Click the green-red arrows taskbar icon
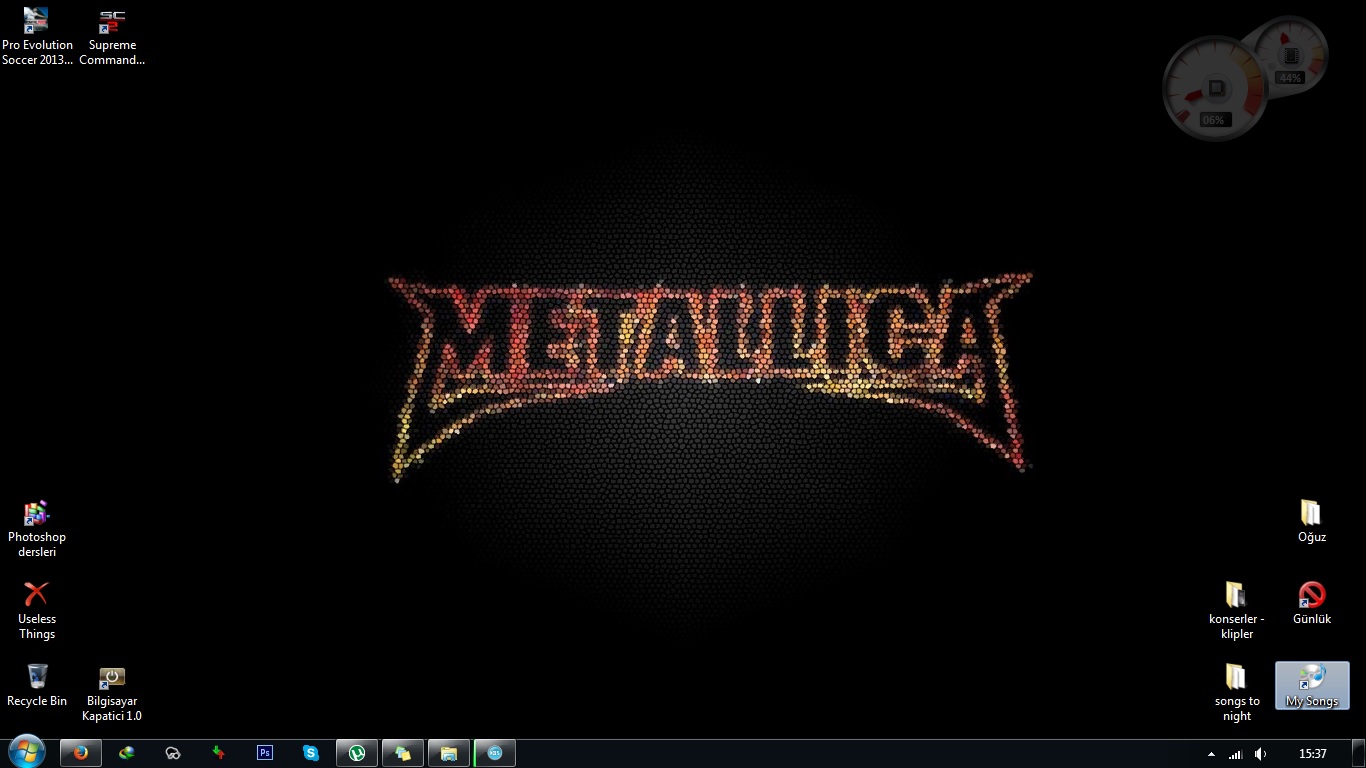The height and width of the screenshot is (768, 1366). pos(219,753)
